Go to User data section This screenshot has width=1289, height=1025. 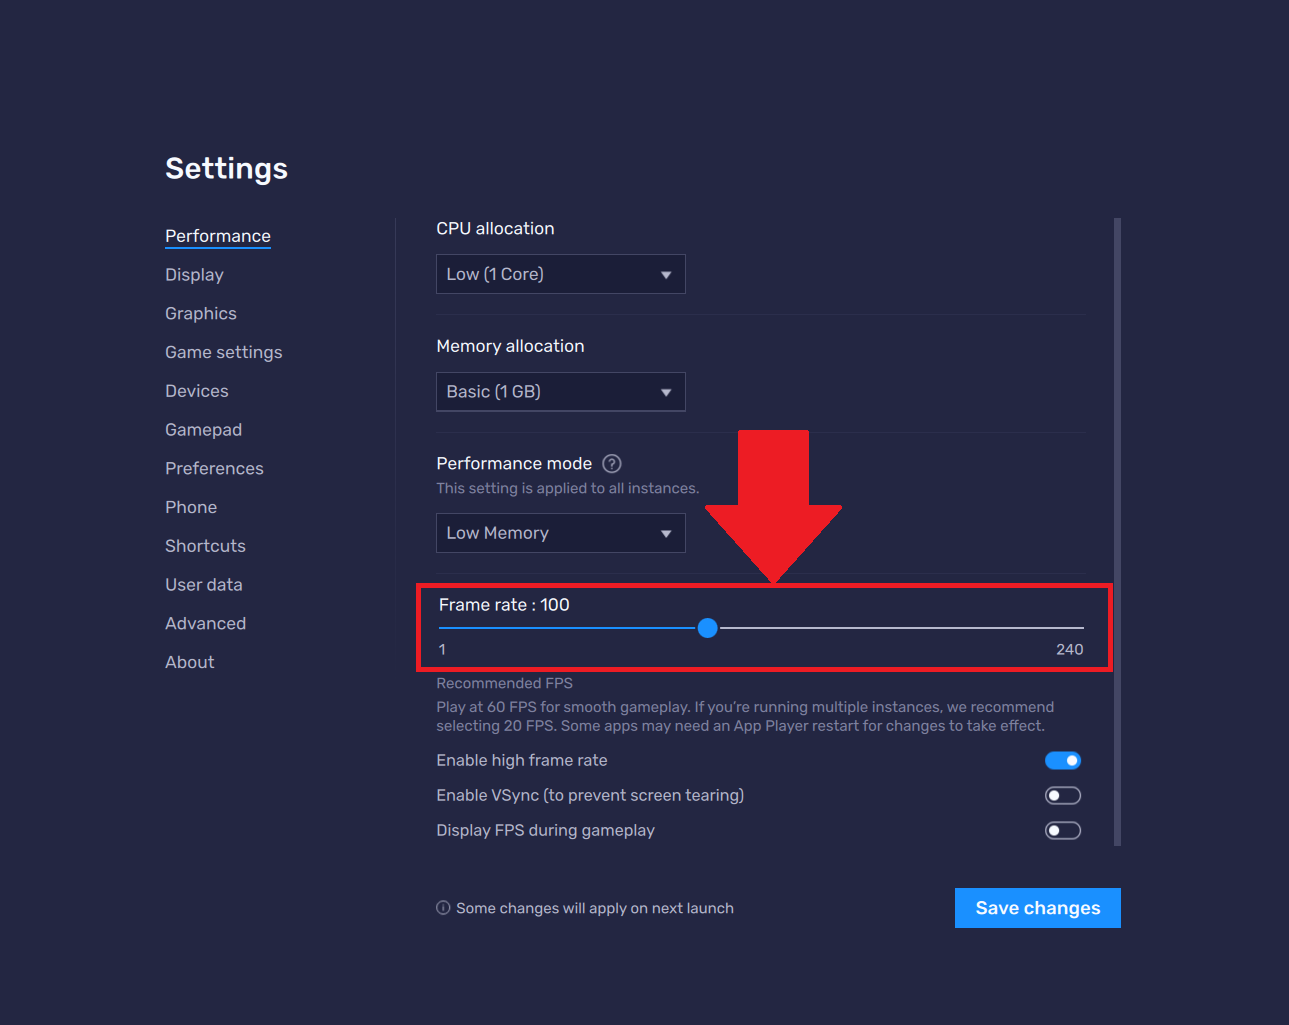pos(204,585)
